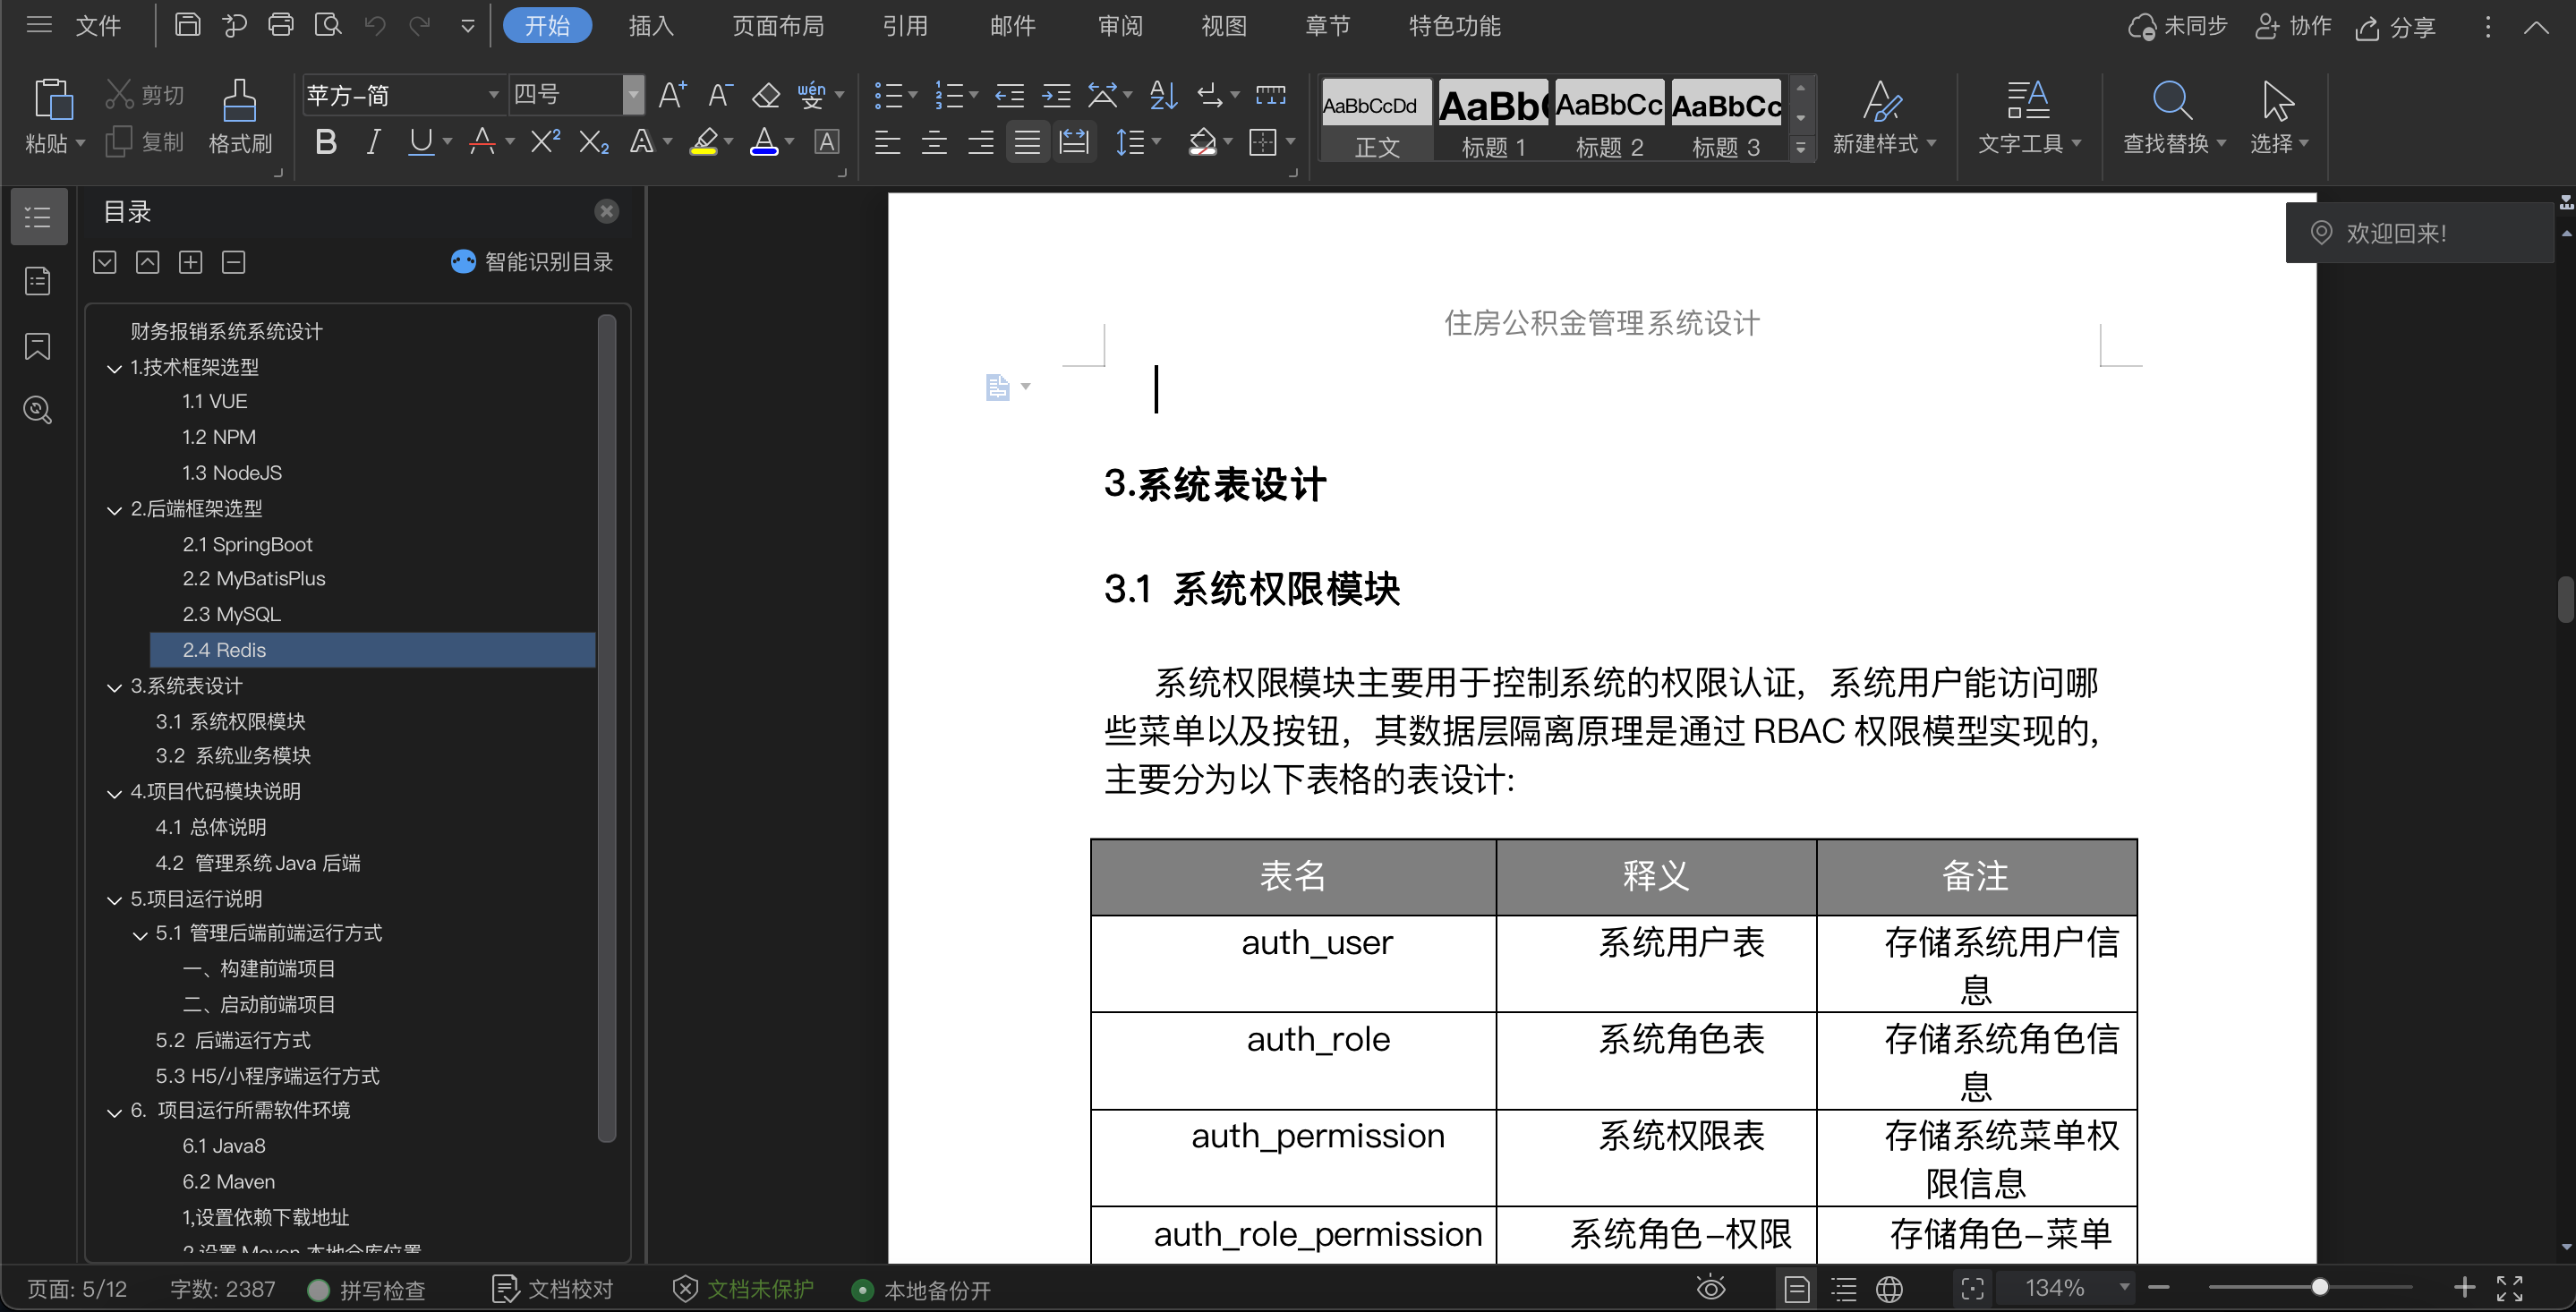Open the font color swatch
This screenshot has width=2576, height=1312.
tap(764, 142)
